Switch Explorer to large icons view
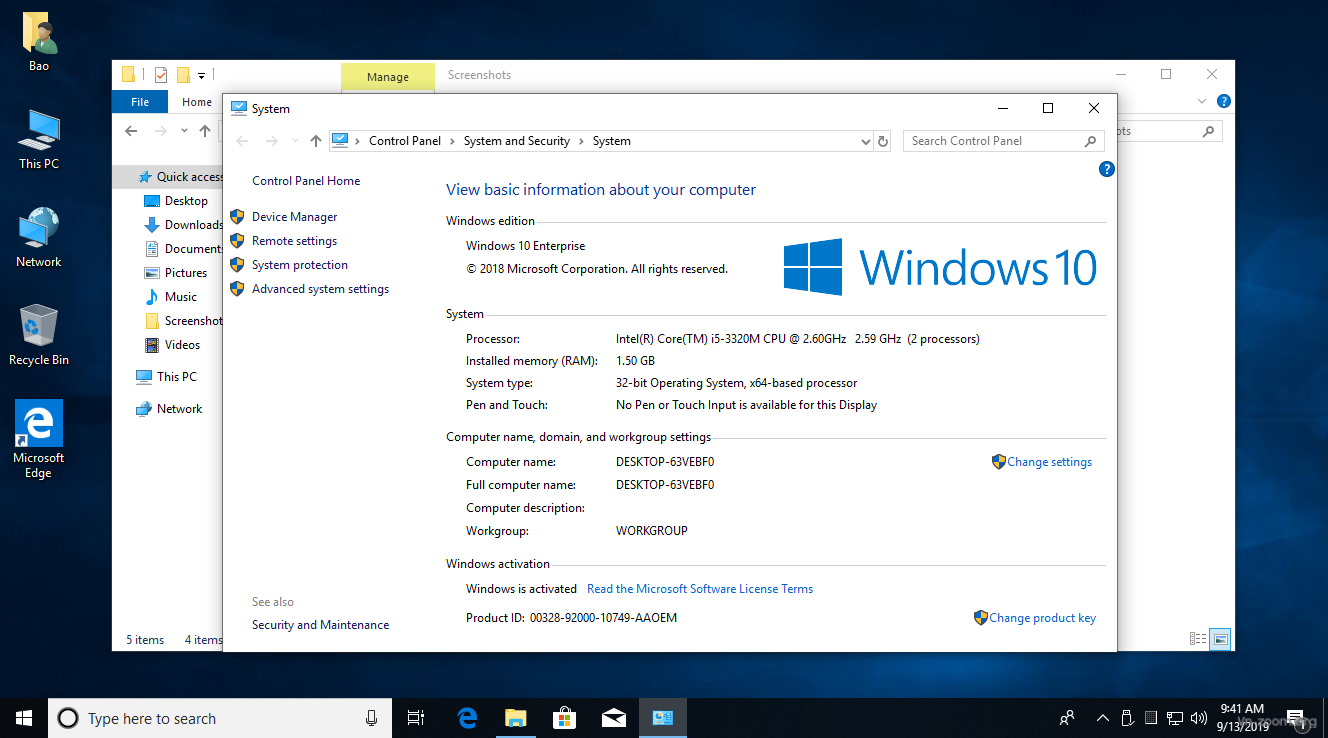The width and height of the screenshot is (1328, 738). point(1220,638)
